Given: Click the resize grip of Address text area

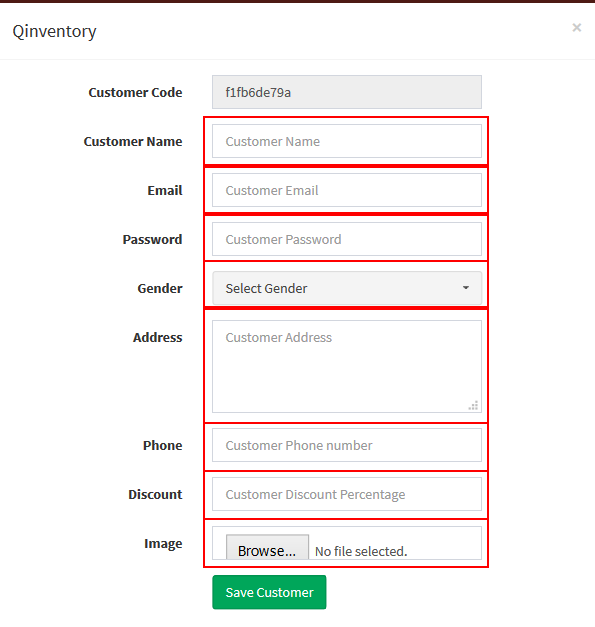Looking at the screenshot, I should click(473, 405).
